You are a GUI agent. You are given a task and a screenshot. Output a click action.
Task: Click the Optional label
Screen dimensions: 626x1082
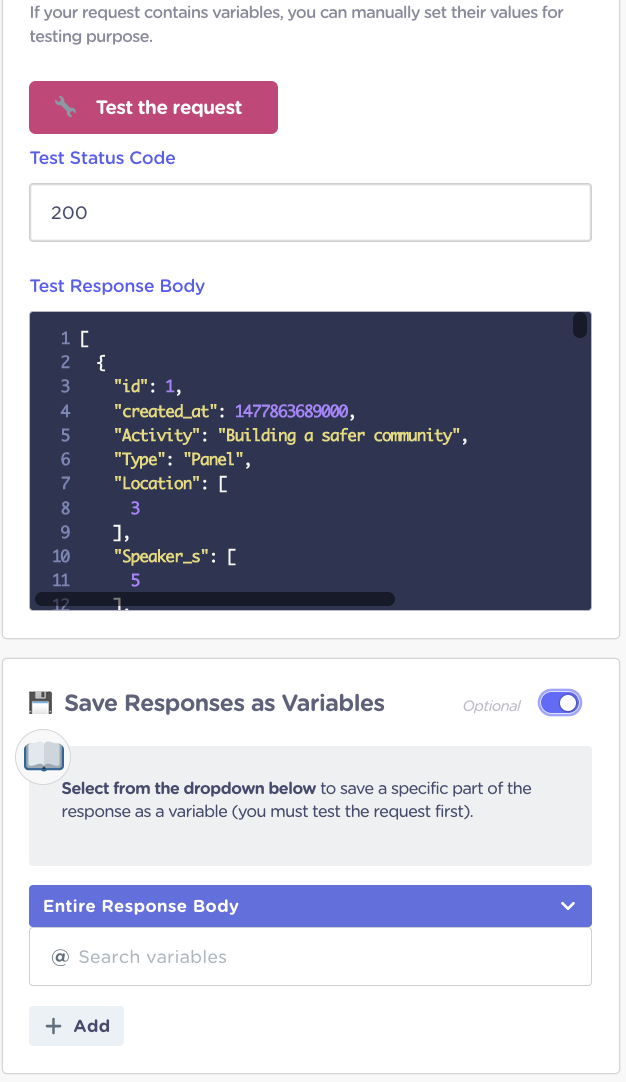coord(491,706)
